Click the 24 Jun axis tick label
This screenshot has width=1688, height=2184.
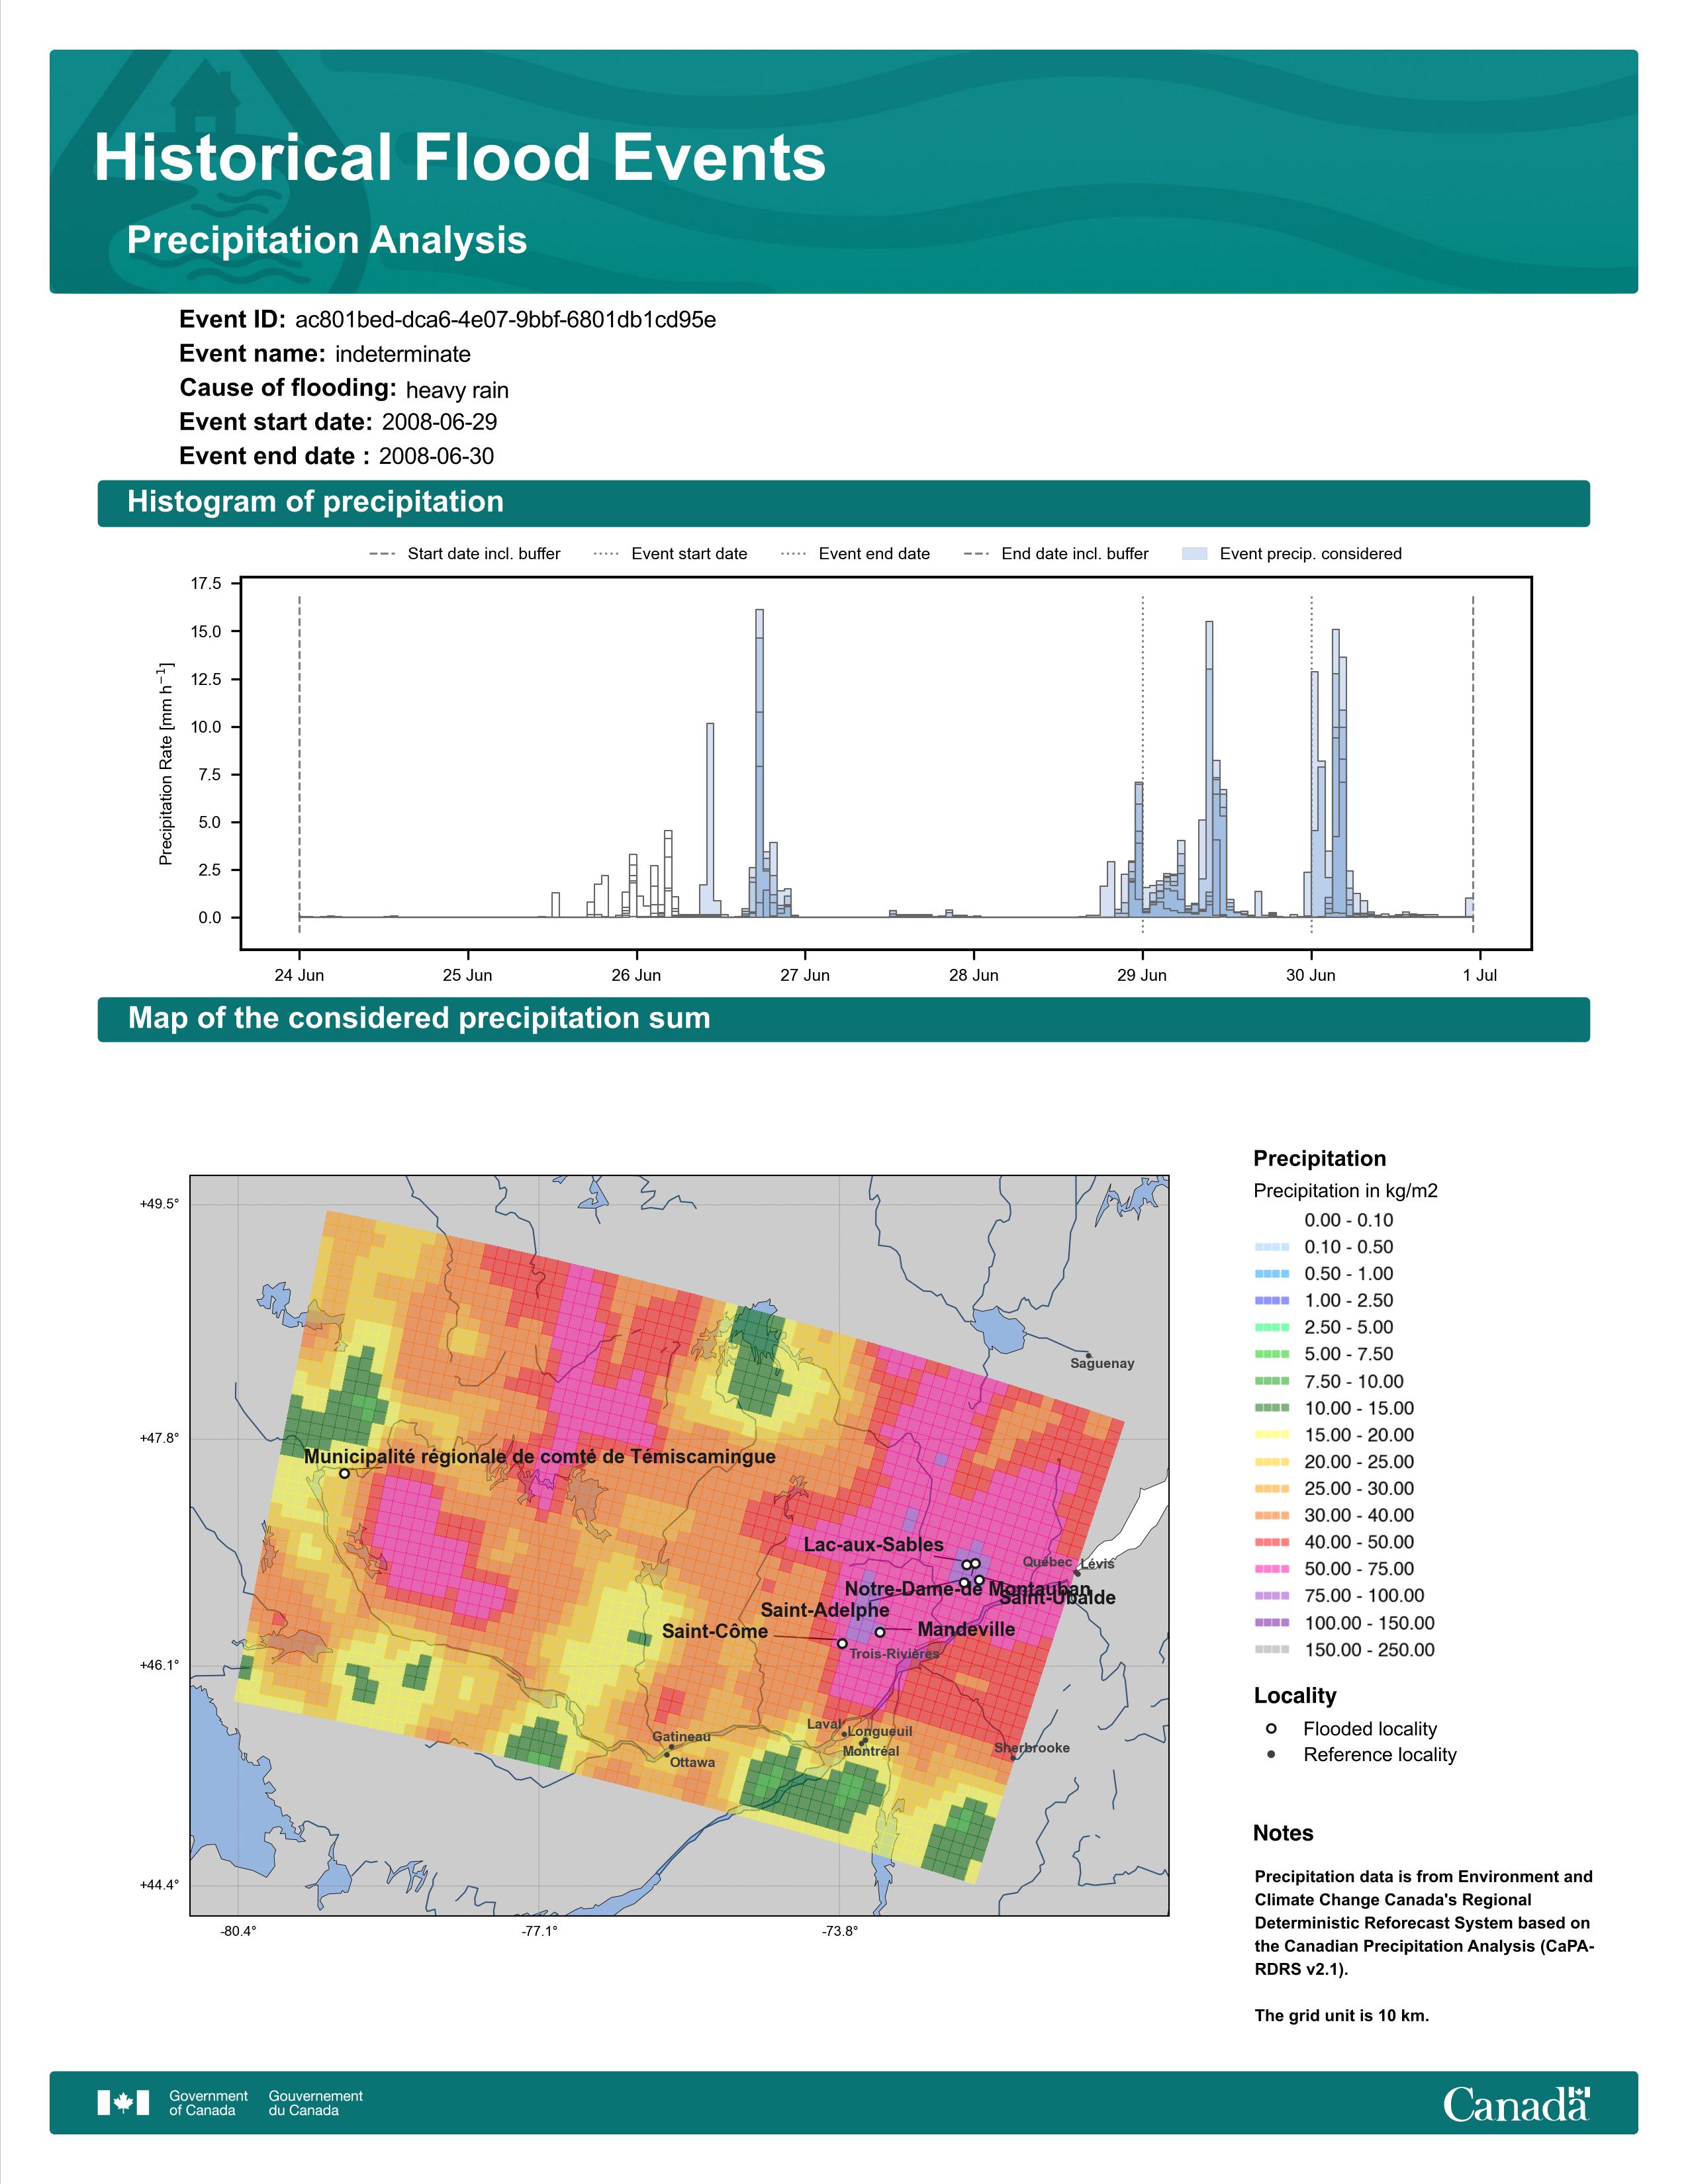pos(299,976)
